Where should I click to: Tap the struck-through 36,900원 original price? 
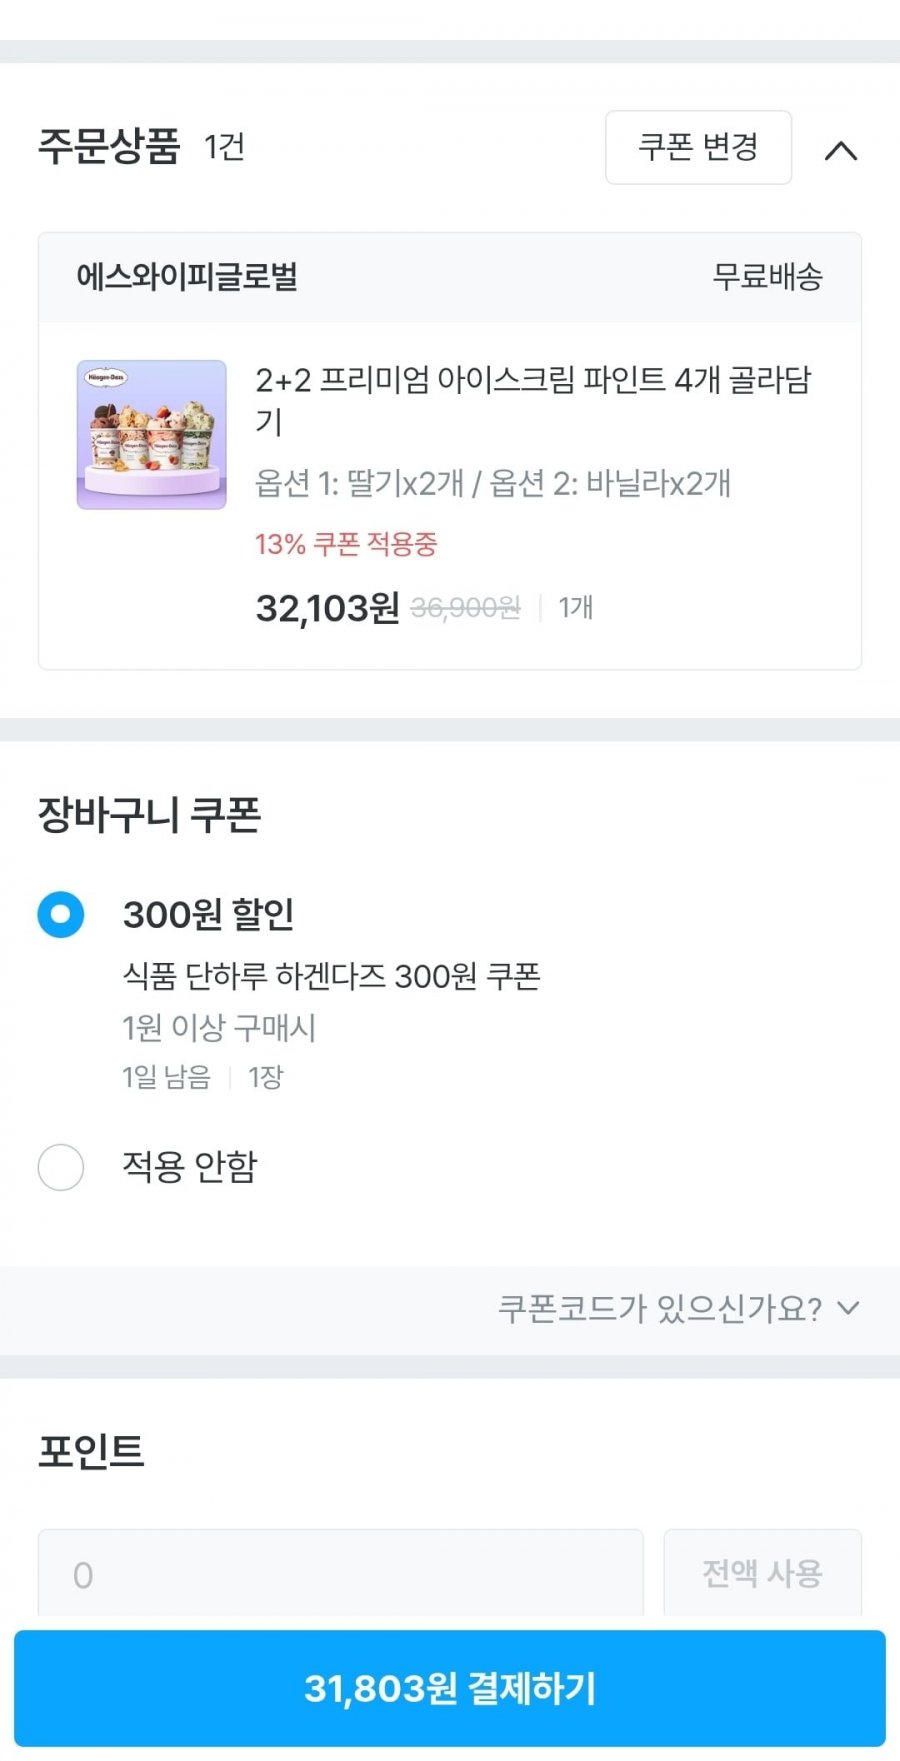(465, 607)
